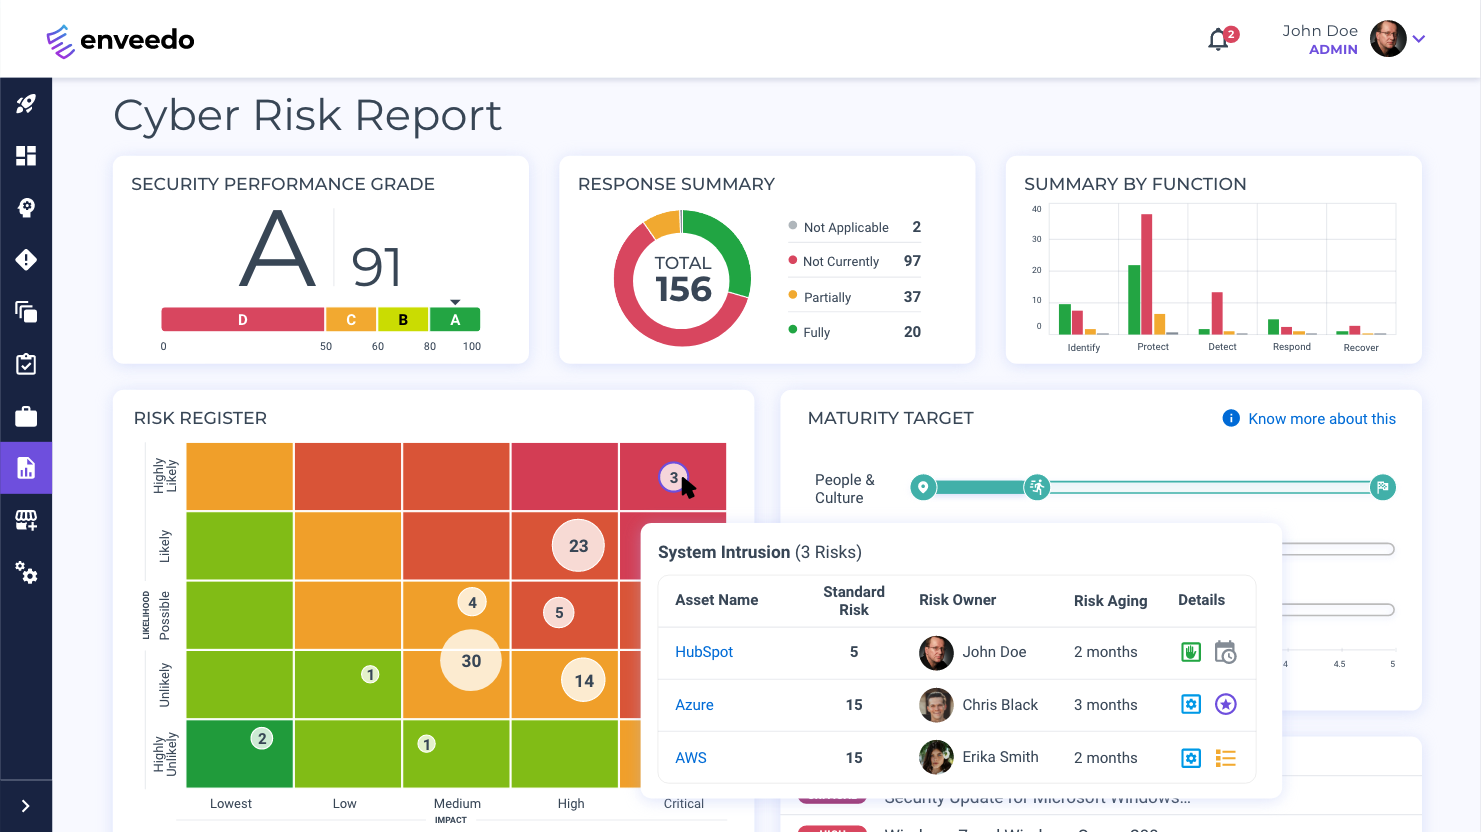Image resolution: width=1481 pixels, height=832 pixels.
Task: Open the calendar schedule icon for HubSpot risk
Action: 1225,651
